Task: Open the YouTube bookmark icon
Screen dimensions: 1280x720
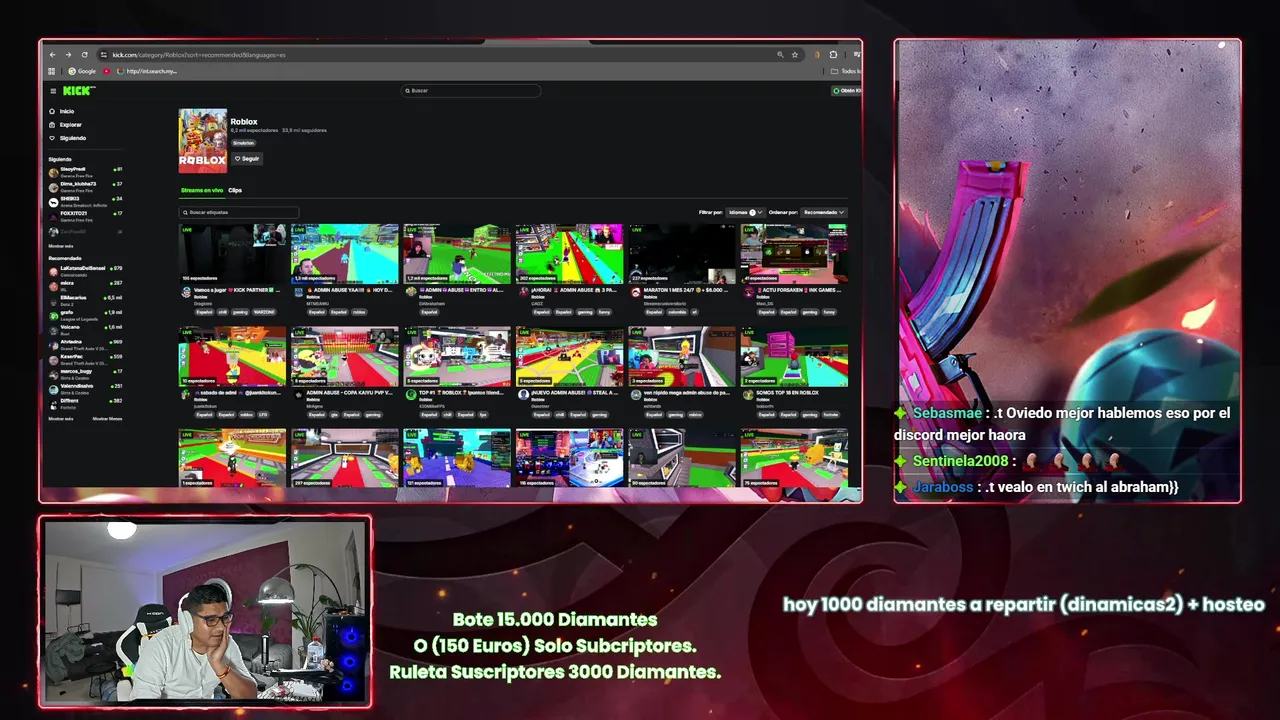Action: click(107, 71)
